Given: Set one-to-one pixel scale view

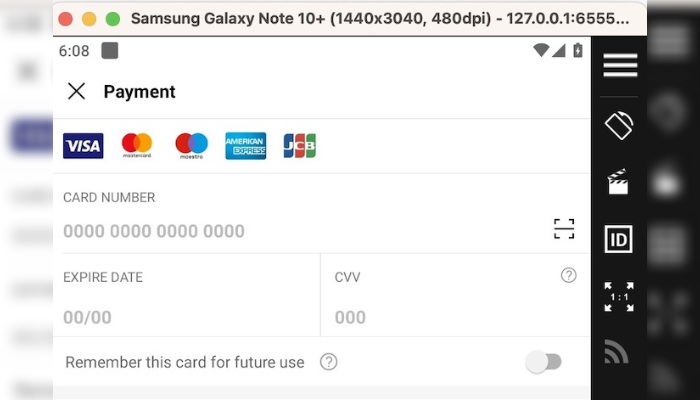Looking at the screenshot, I should coord(619,297).
